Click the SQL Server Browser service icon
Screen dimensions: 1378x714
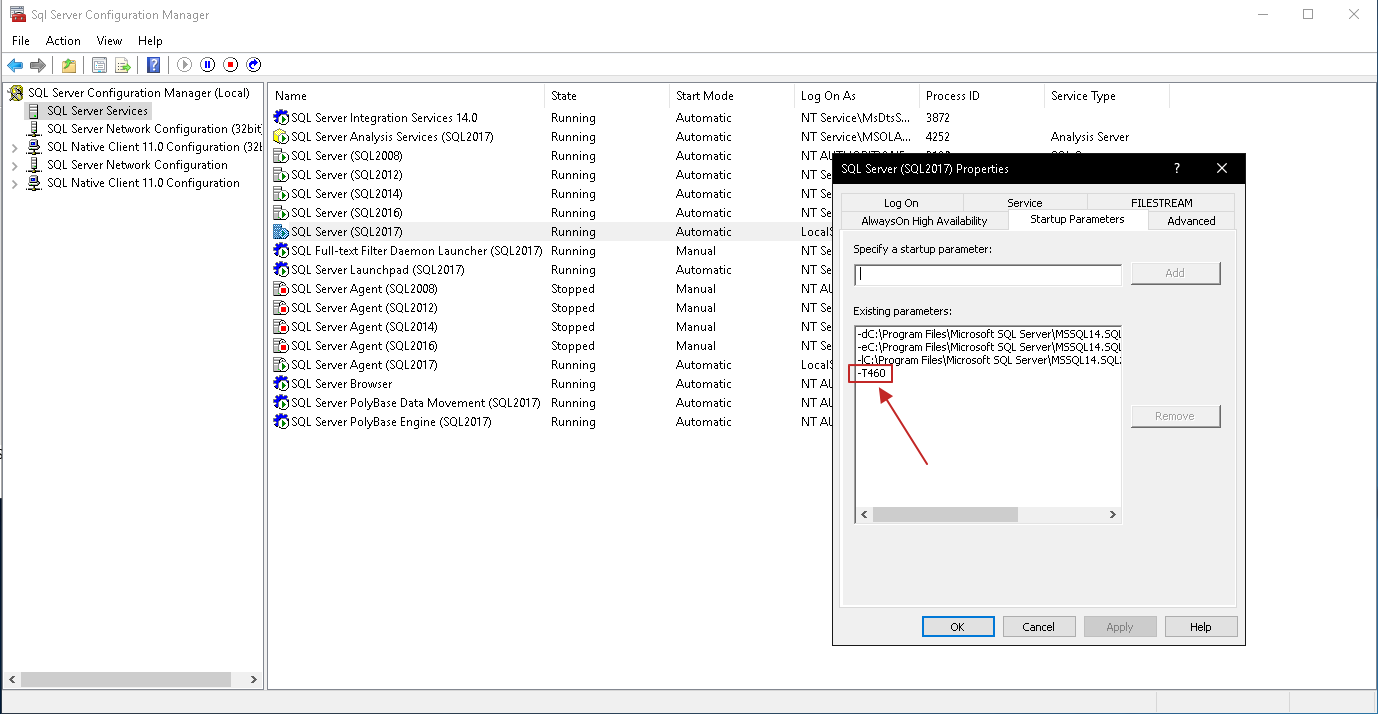(281, 384)
